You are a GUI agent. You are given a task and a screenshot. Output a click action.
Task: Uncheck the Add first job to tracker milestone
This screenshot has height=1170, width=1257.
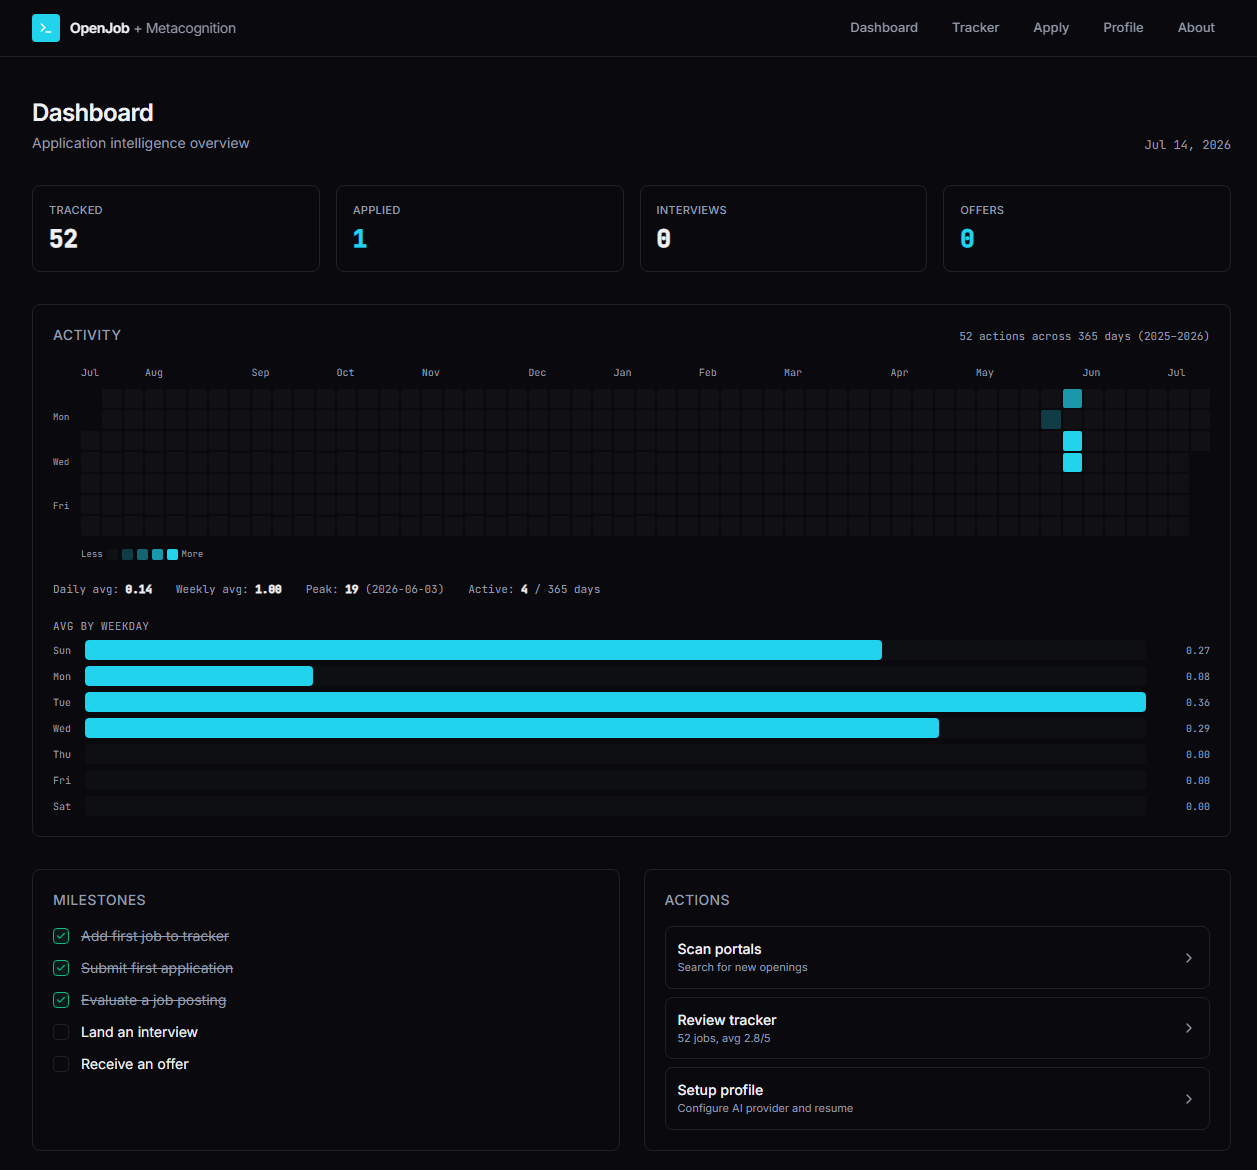[61, 936]
